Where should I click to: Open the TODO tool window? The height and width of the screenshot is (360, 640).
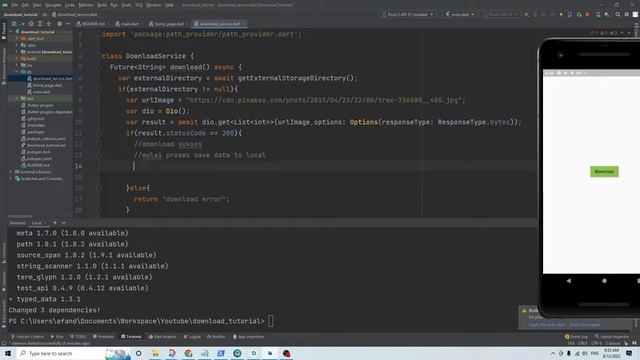point(78,337)
